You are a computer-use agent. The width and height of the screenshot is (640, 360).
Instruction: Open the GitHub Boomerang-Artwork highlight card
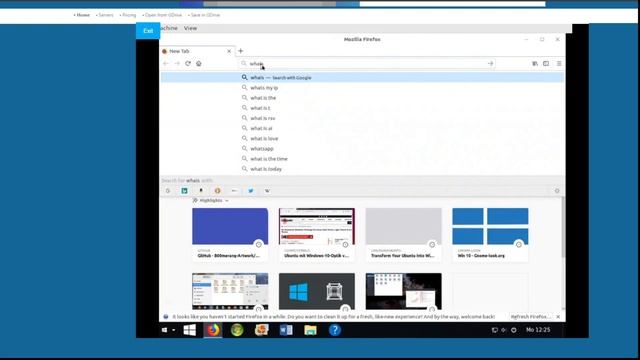230,234
